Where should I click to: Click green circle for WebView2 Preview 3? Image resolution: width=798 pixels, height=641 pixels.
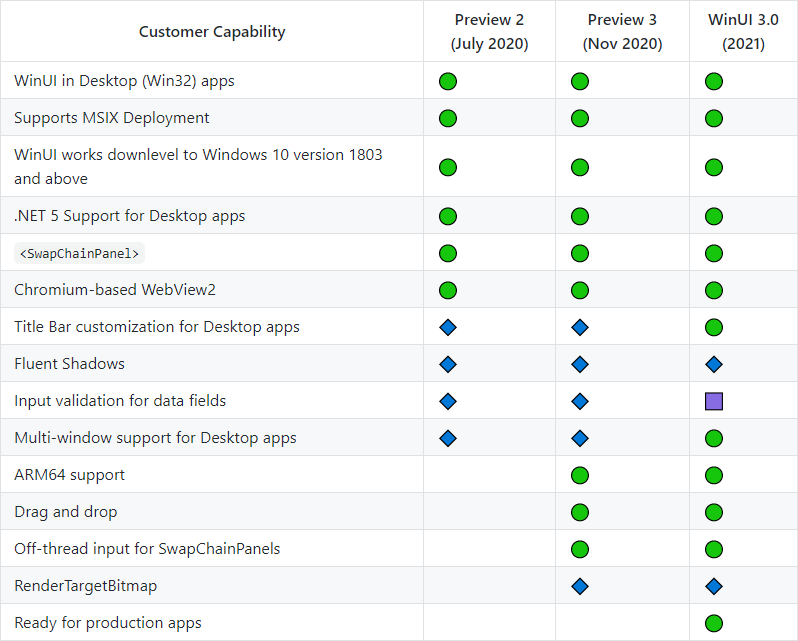click(x=580, y=290)
